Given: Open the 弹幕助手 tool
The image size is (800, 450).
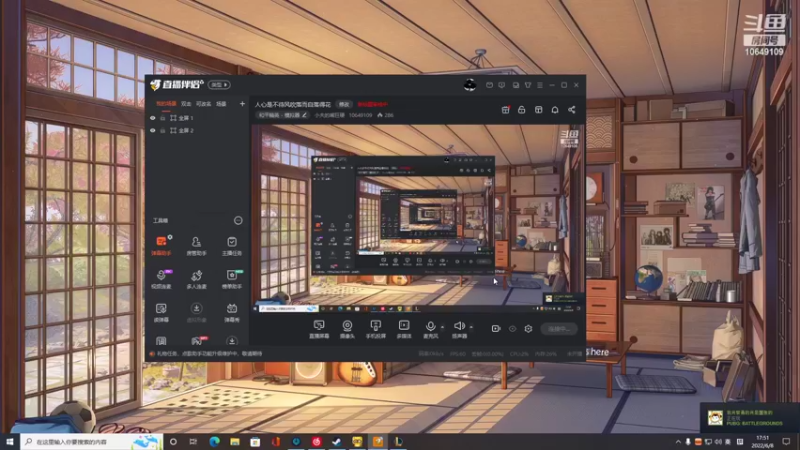Looking at the screenshot, I should click(x=161, y=245).
